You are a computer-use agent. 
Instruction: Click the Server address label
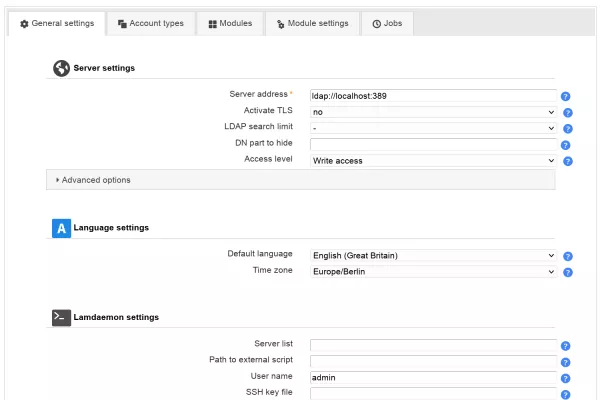pyautogui.click(x=258, y=94)
